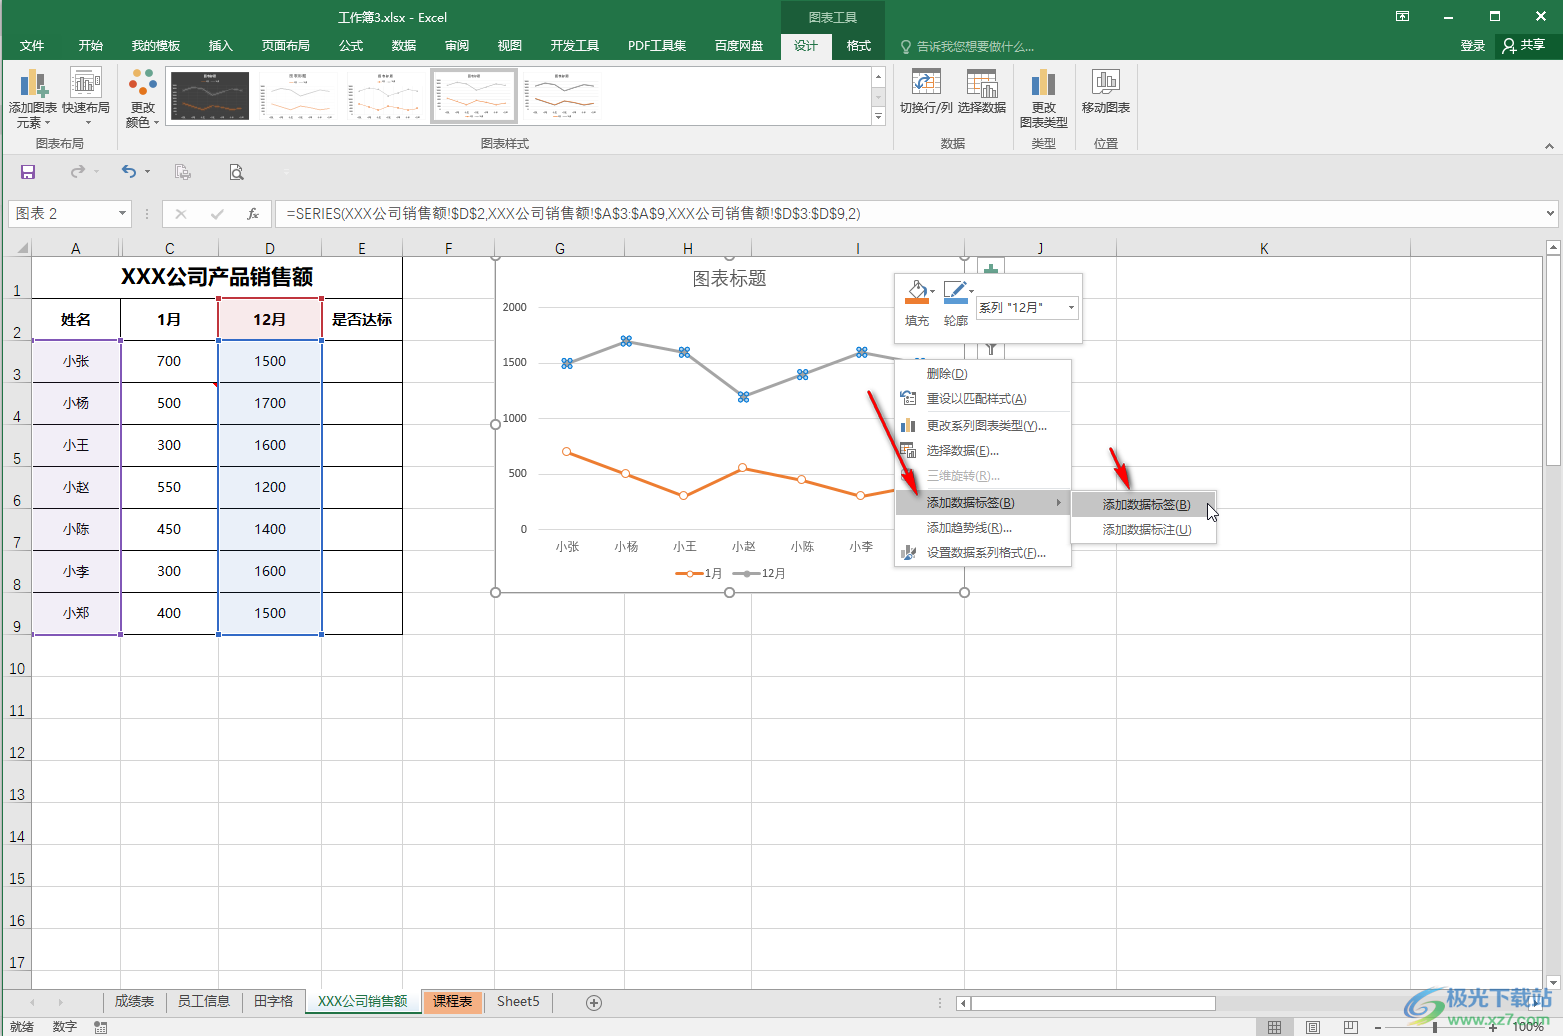This screenshot has width=1563, height=1036.
Task: Click the zoom slider in status bar
Action: pos(1435,1027)
